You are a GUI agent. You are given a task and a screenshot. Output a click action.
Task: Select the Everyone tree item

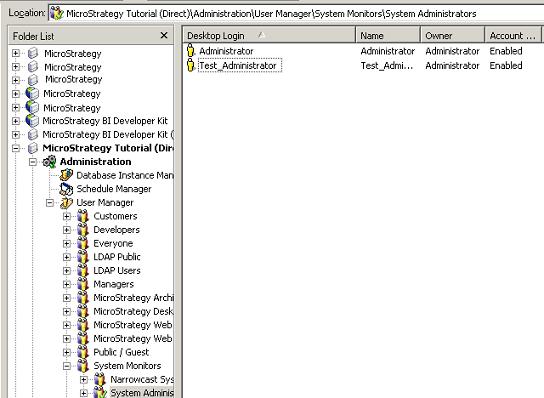113,243
